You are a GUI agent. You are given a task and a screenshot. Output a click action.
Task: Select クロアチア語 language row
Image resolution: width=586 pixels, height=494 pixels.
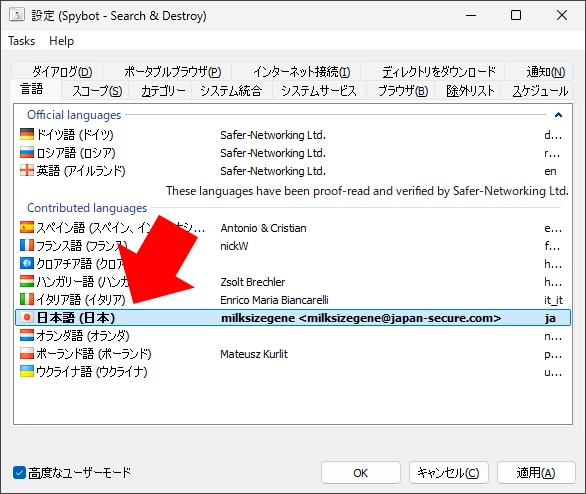[x=293, y=263]
